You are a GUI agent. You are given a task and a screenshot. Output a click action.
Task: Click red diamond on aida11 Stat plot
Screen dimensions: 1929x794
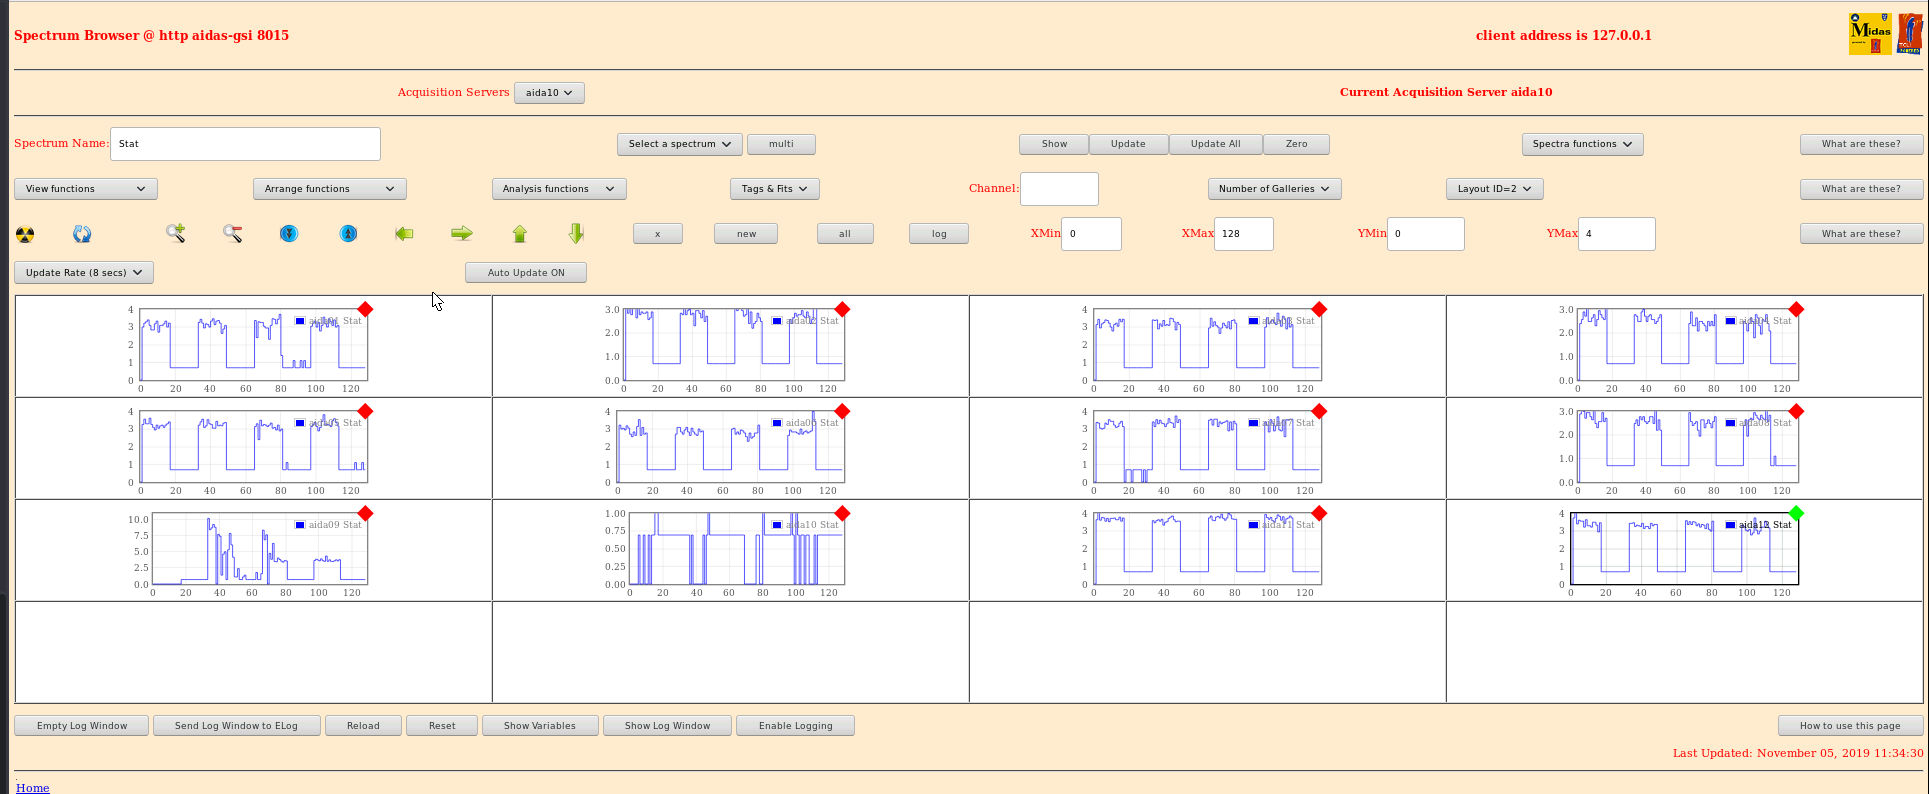(x=1319, y=513)
